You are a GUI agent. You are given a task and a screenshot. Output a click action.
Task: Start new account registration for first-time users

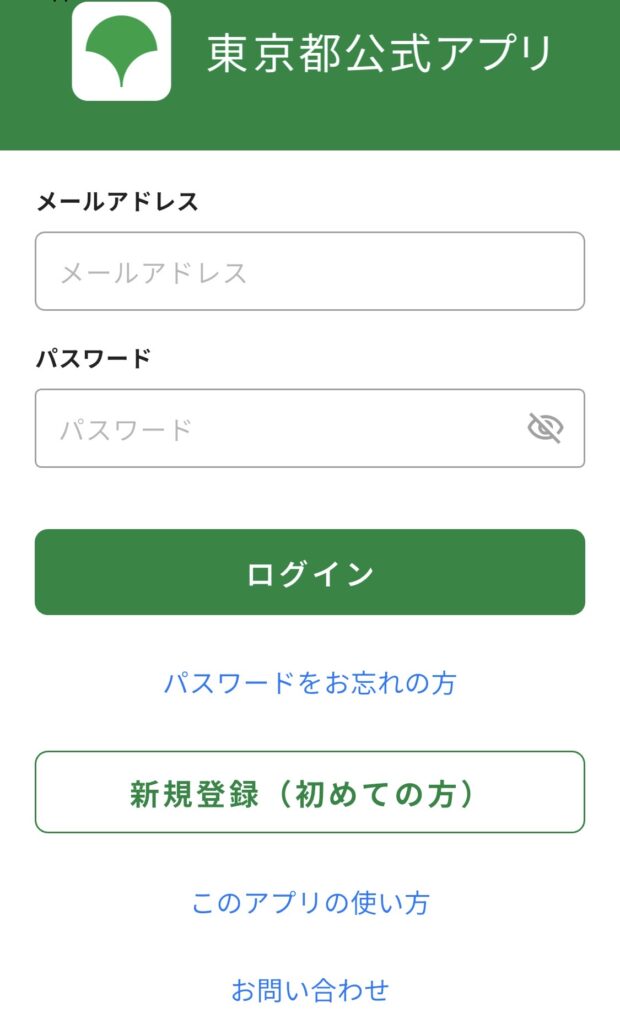pos(310,792)
